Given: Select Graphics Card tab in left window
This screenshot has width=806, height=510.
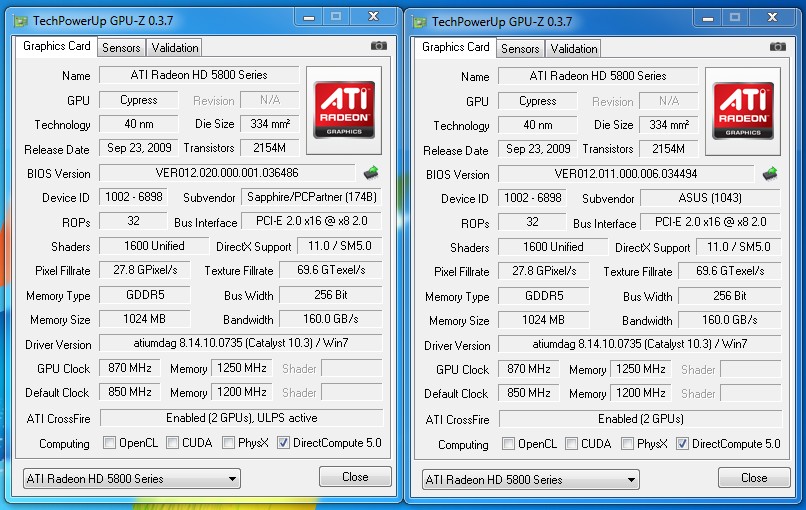Looking at the screenshot, I should 57,46.
